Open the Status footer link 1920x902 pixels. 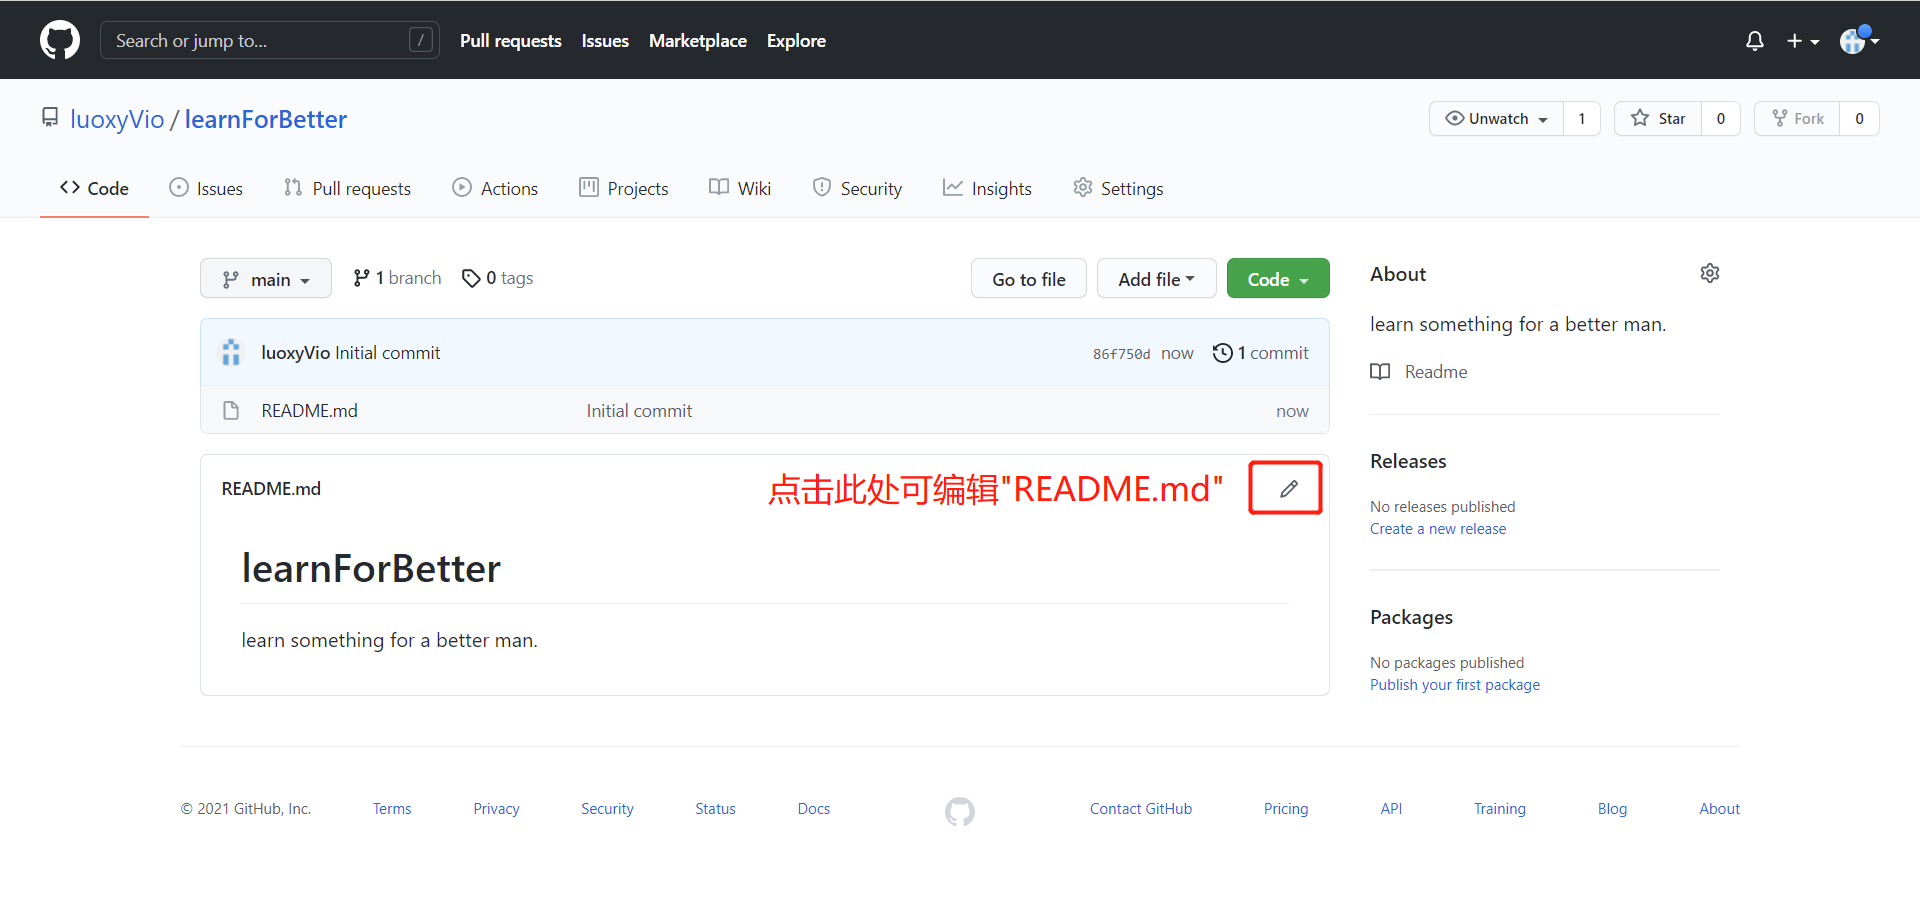pyautogui.click(x=715, y=809)
